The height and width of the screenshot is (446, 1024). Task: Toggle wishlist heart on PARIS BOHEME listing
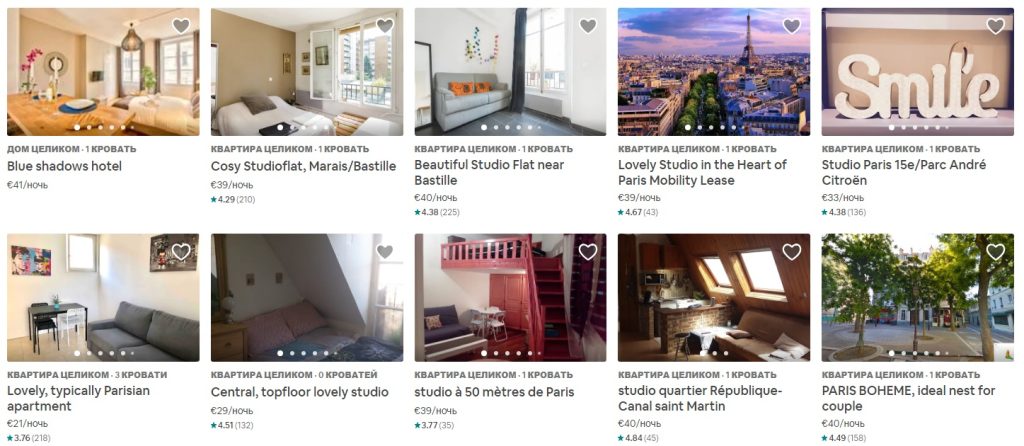pos(995,252)
